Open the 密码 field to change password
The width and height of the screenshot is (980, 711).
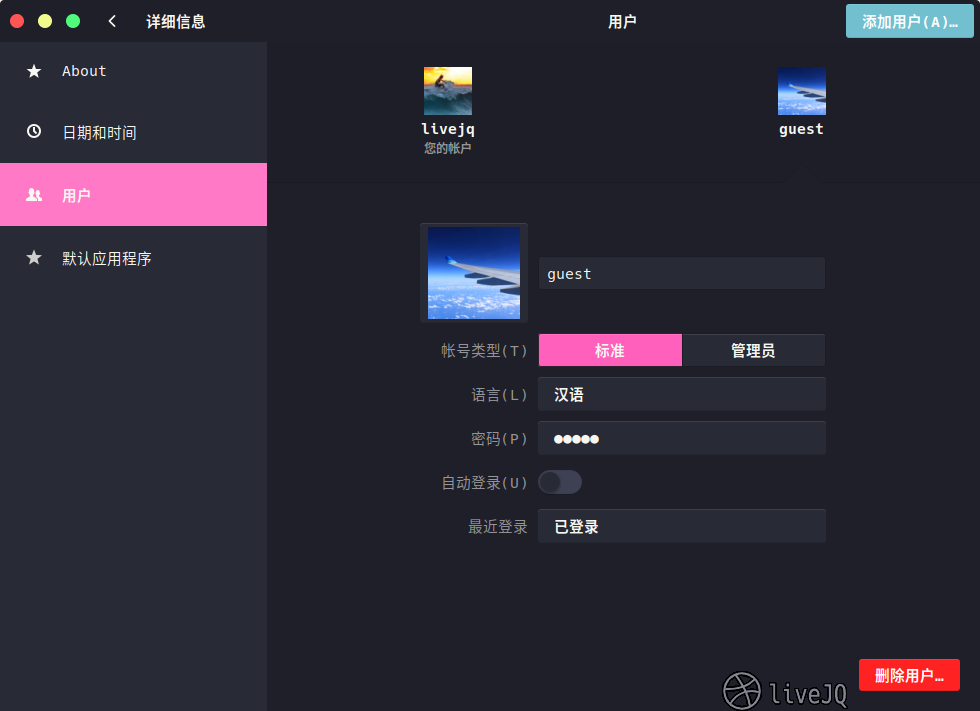(x=681, y=439)
